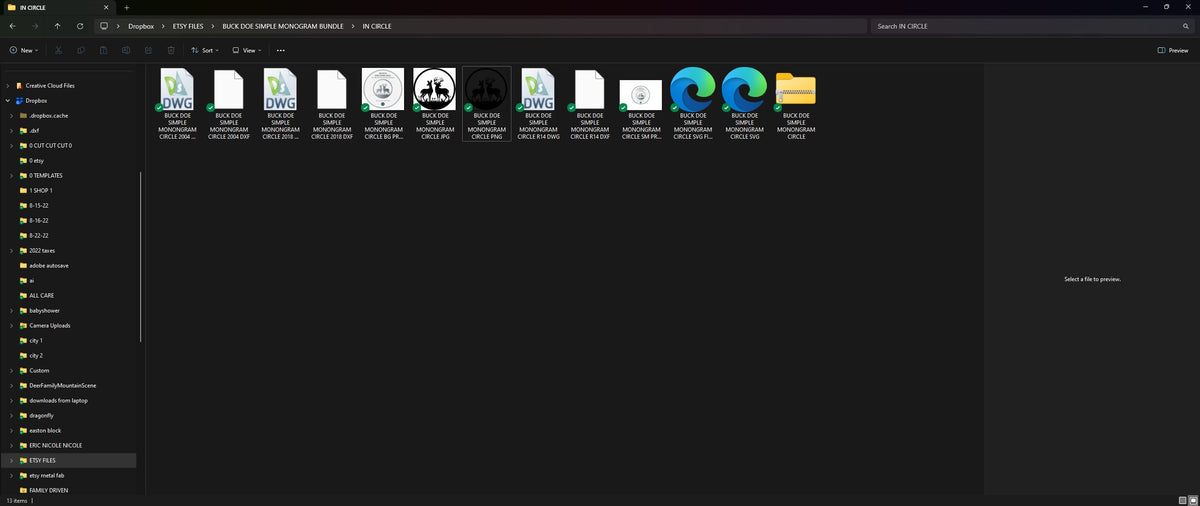Open ETSY FILES in the address breadcrumb
Screen dimensions: 1200x506
tap(188, 26)
